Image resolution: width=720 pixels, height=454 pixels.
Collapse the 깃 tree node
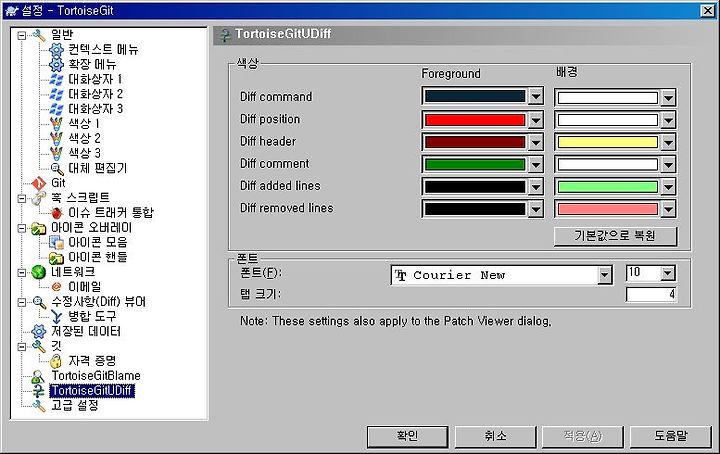click(22, 347)
